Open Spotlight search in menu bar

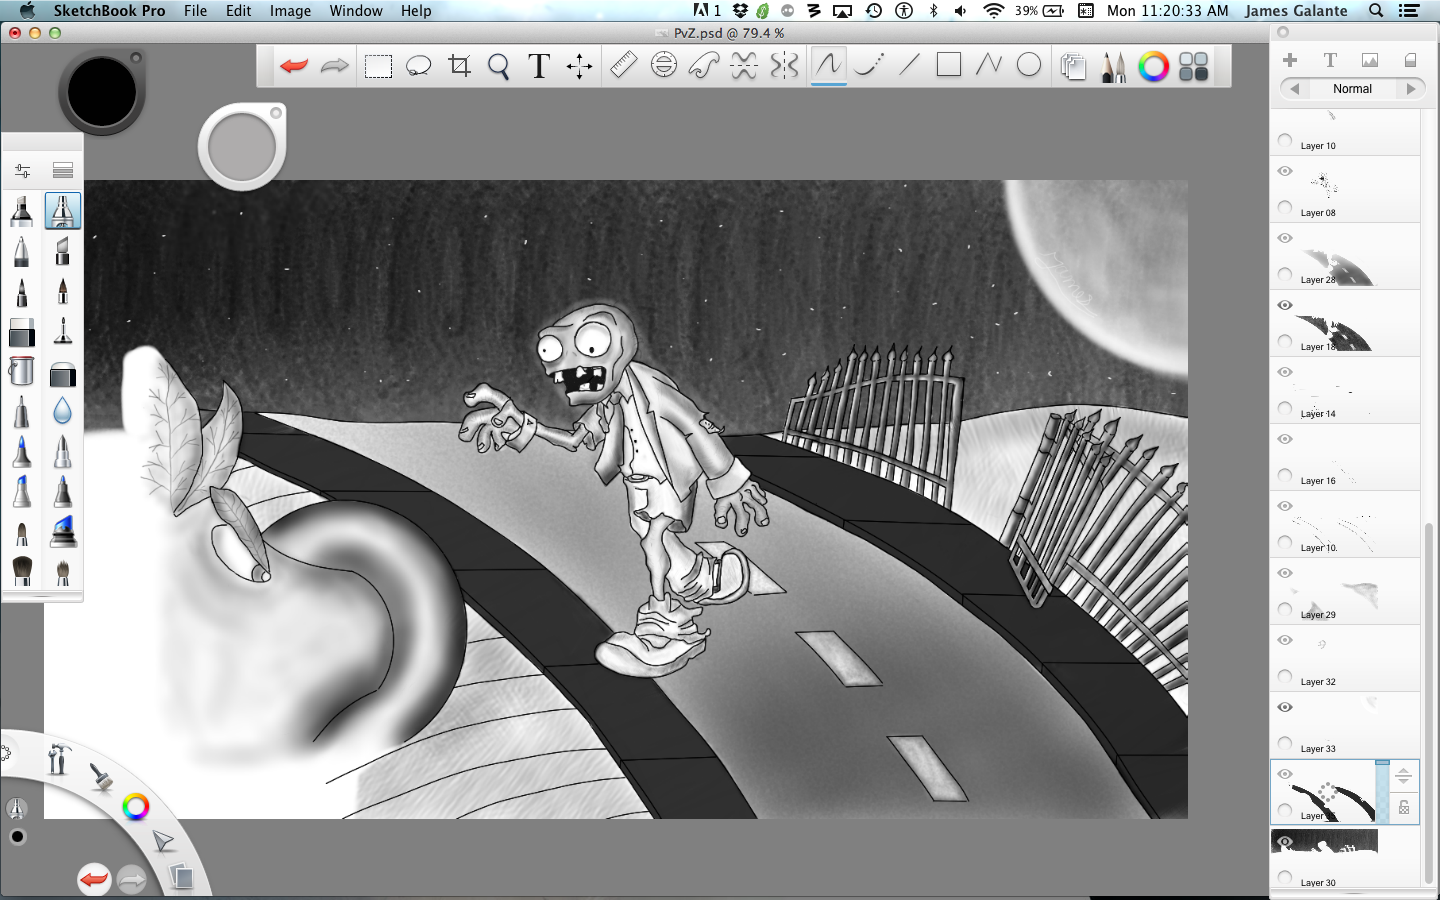(x=1376, y=11)
